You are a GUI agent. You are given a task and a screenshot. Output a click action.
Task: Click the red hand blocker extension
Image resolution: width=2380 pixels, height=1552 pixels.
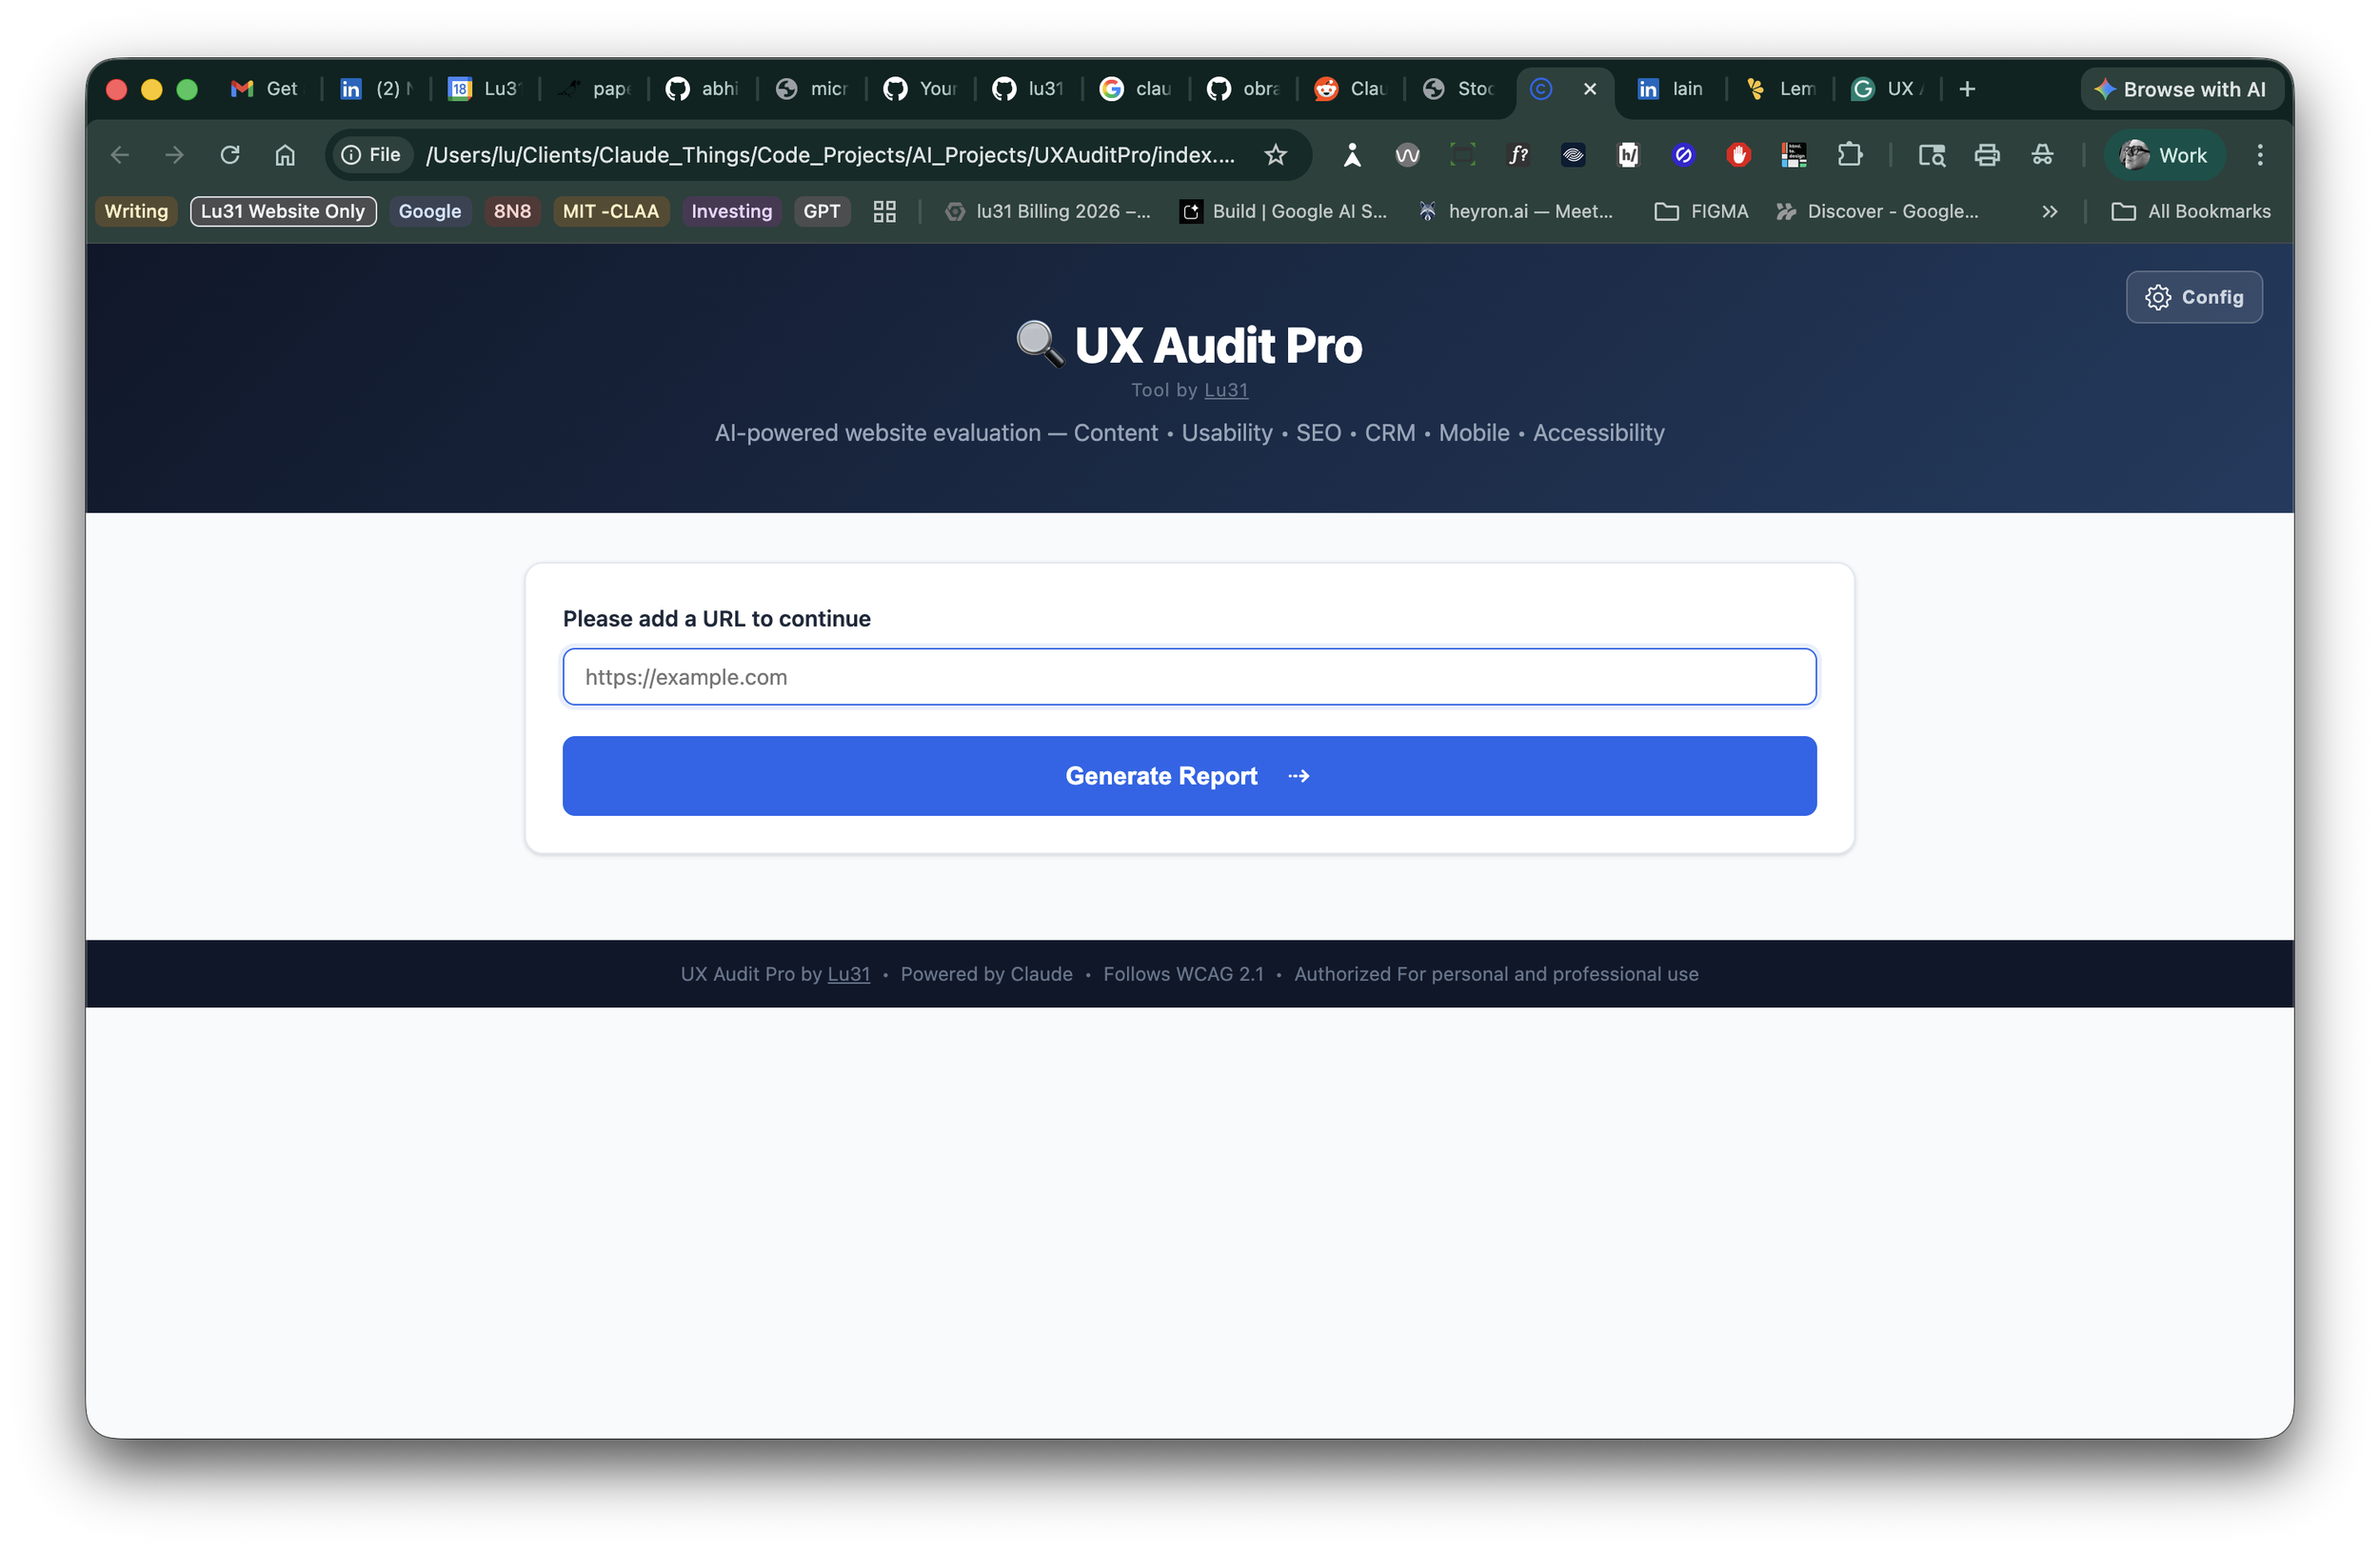tap(1738, 155)
